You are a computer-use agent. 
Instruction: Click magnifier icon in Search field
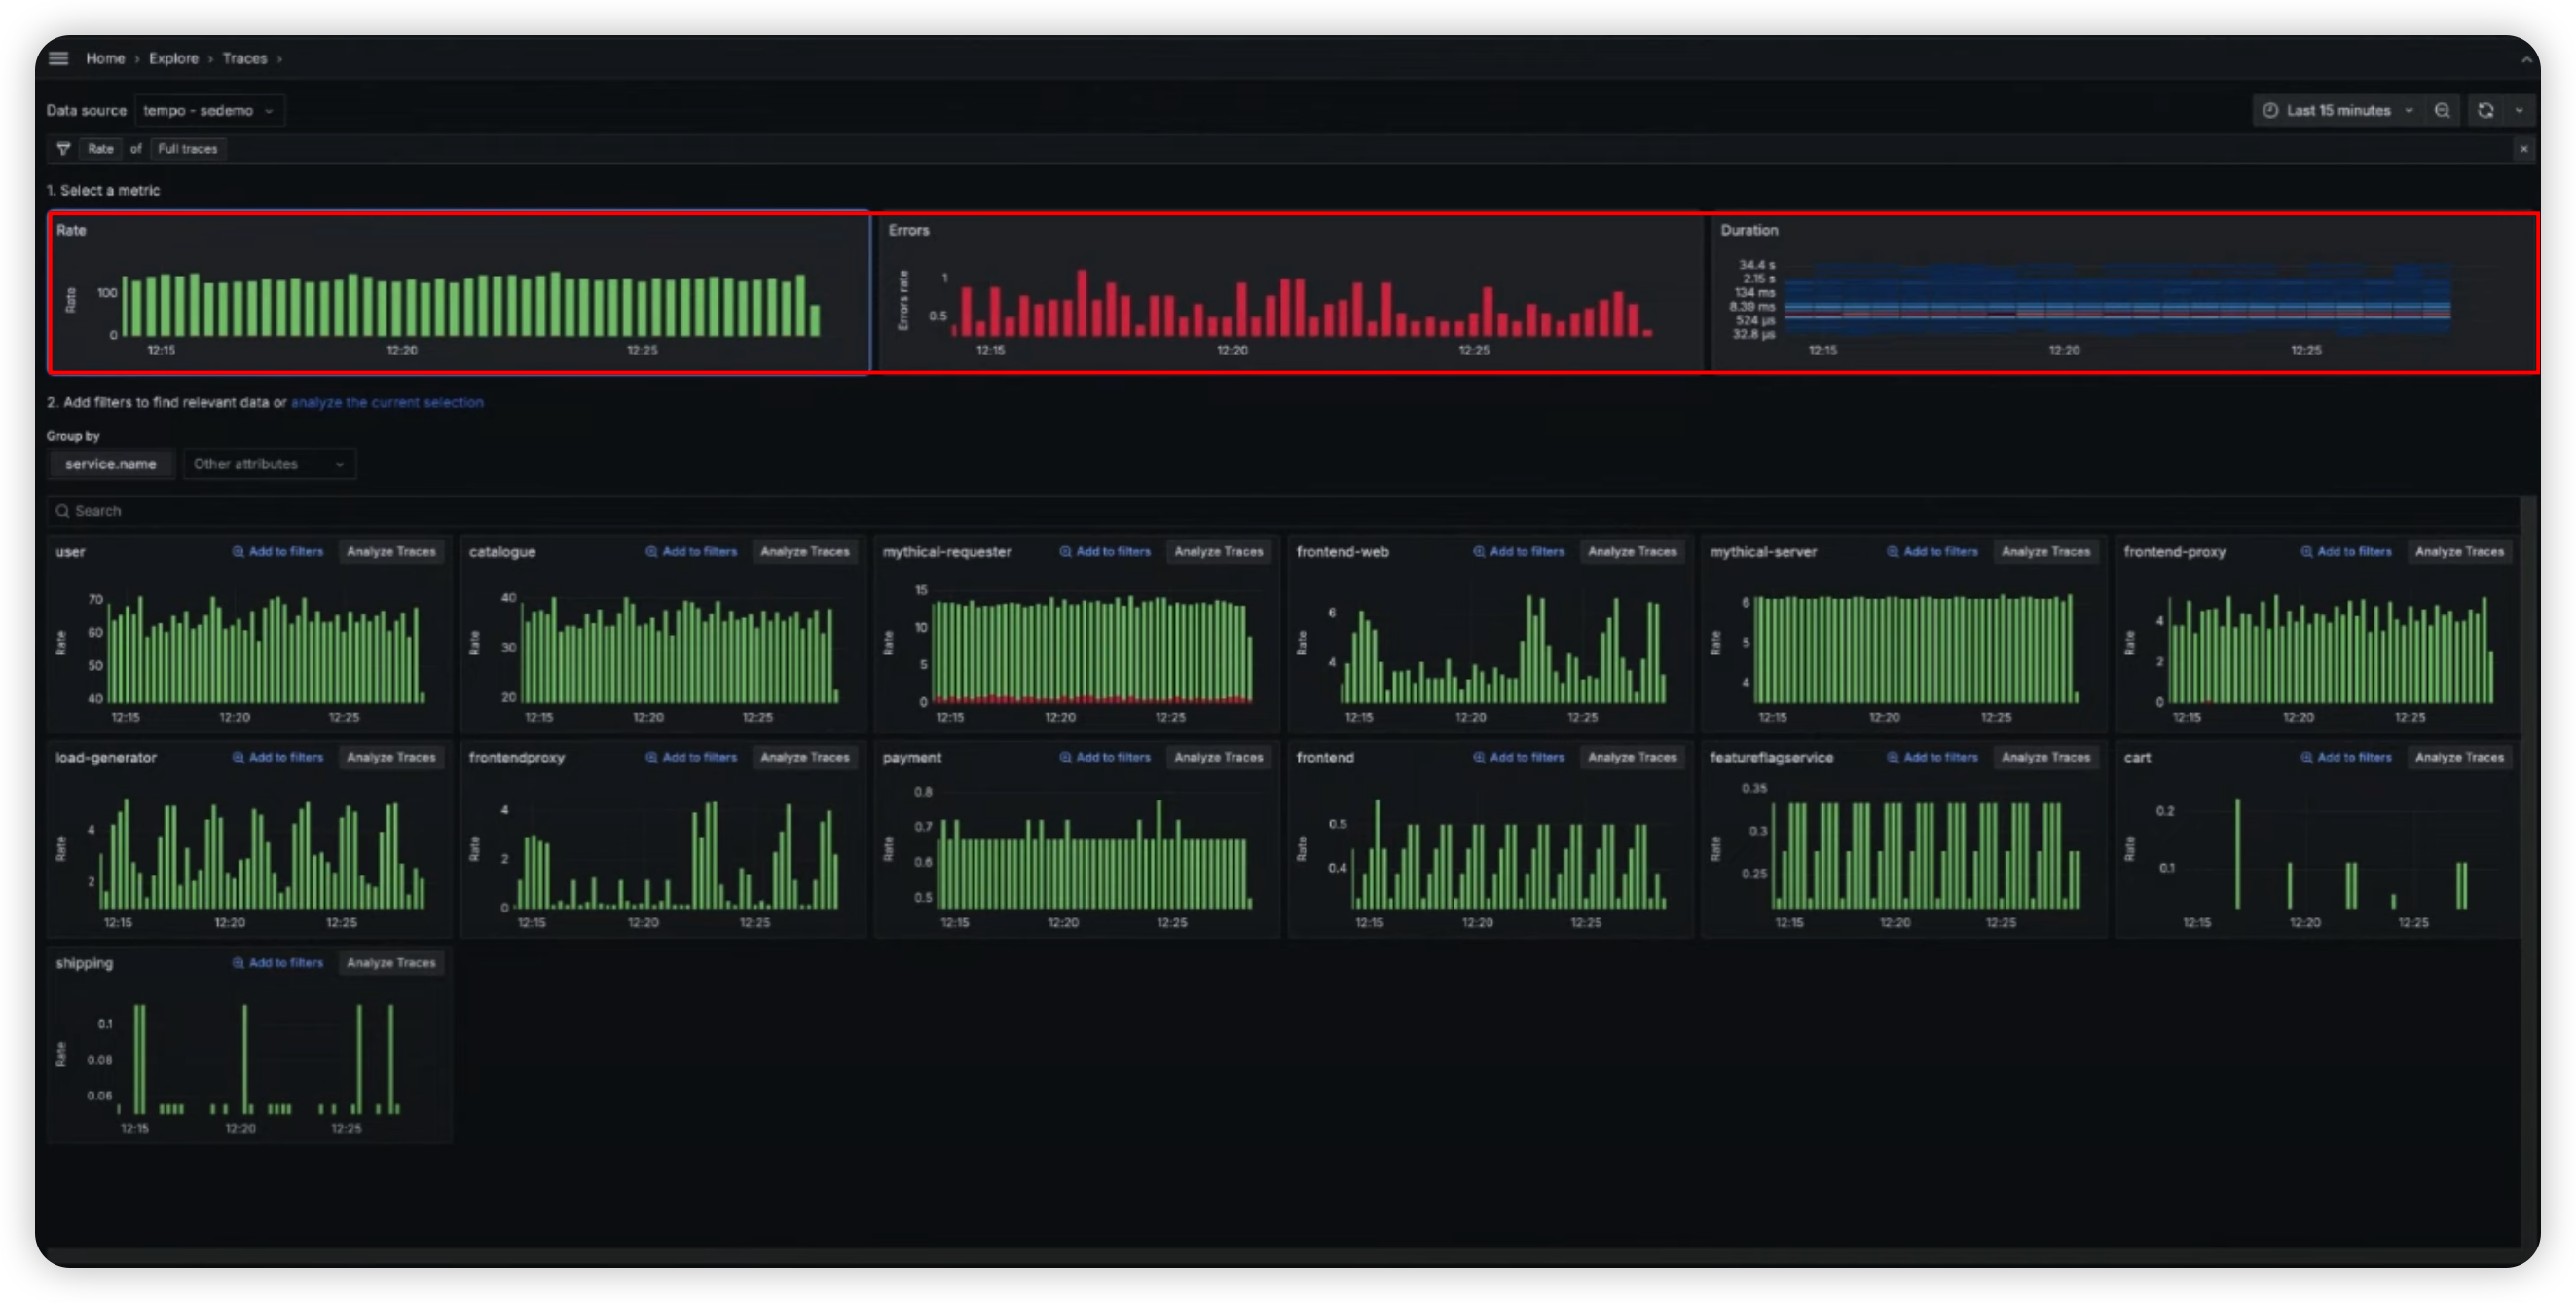63,511
